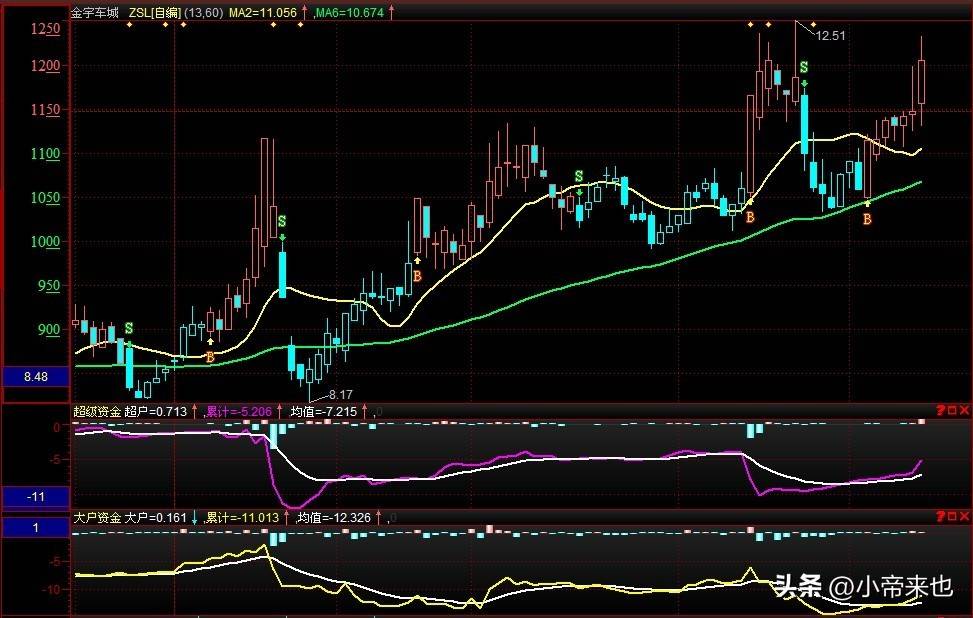973x618 pixels.
Task: Open help for the 超级资金 indicator panel
Action: coord(941,410)
